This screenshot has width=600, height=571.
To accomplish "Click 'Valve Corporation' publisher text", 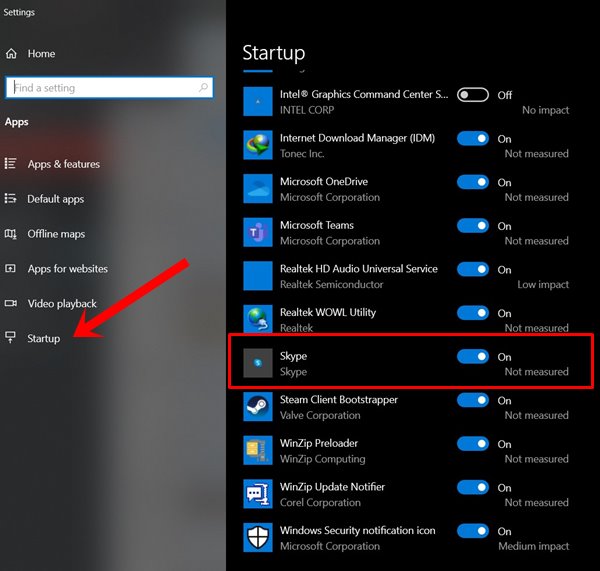I will 320,415.
